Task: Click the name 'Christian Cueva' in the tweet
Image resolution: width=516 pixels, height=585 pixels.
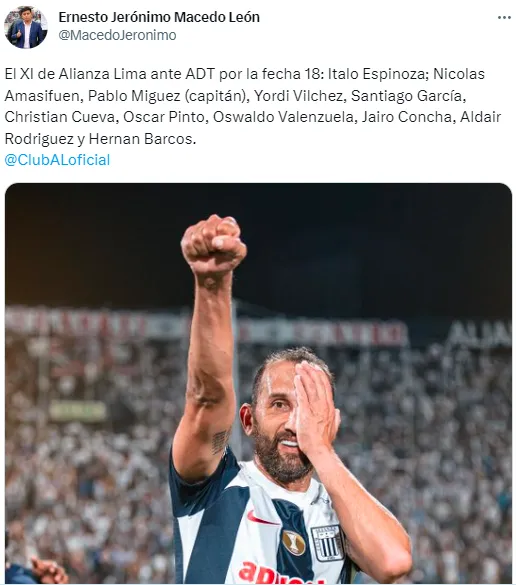Action: tap(62, 117)
